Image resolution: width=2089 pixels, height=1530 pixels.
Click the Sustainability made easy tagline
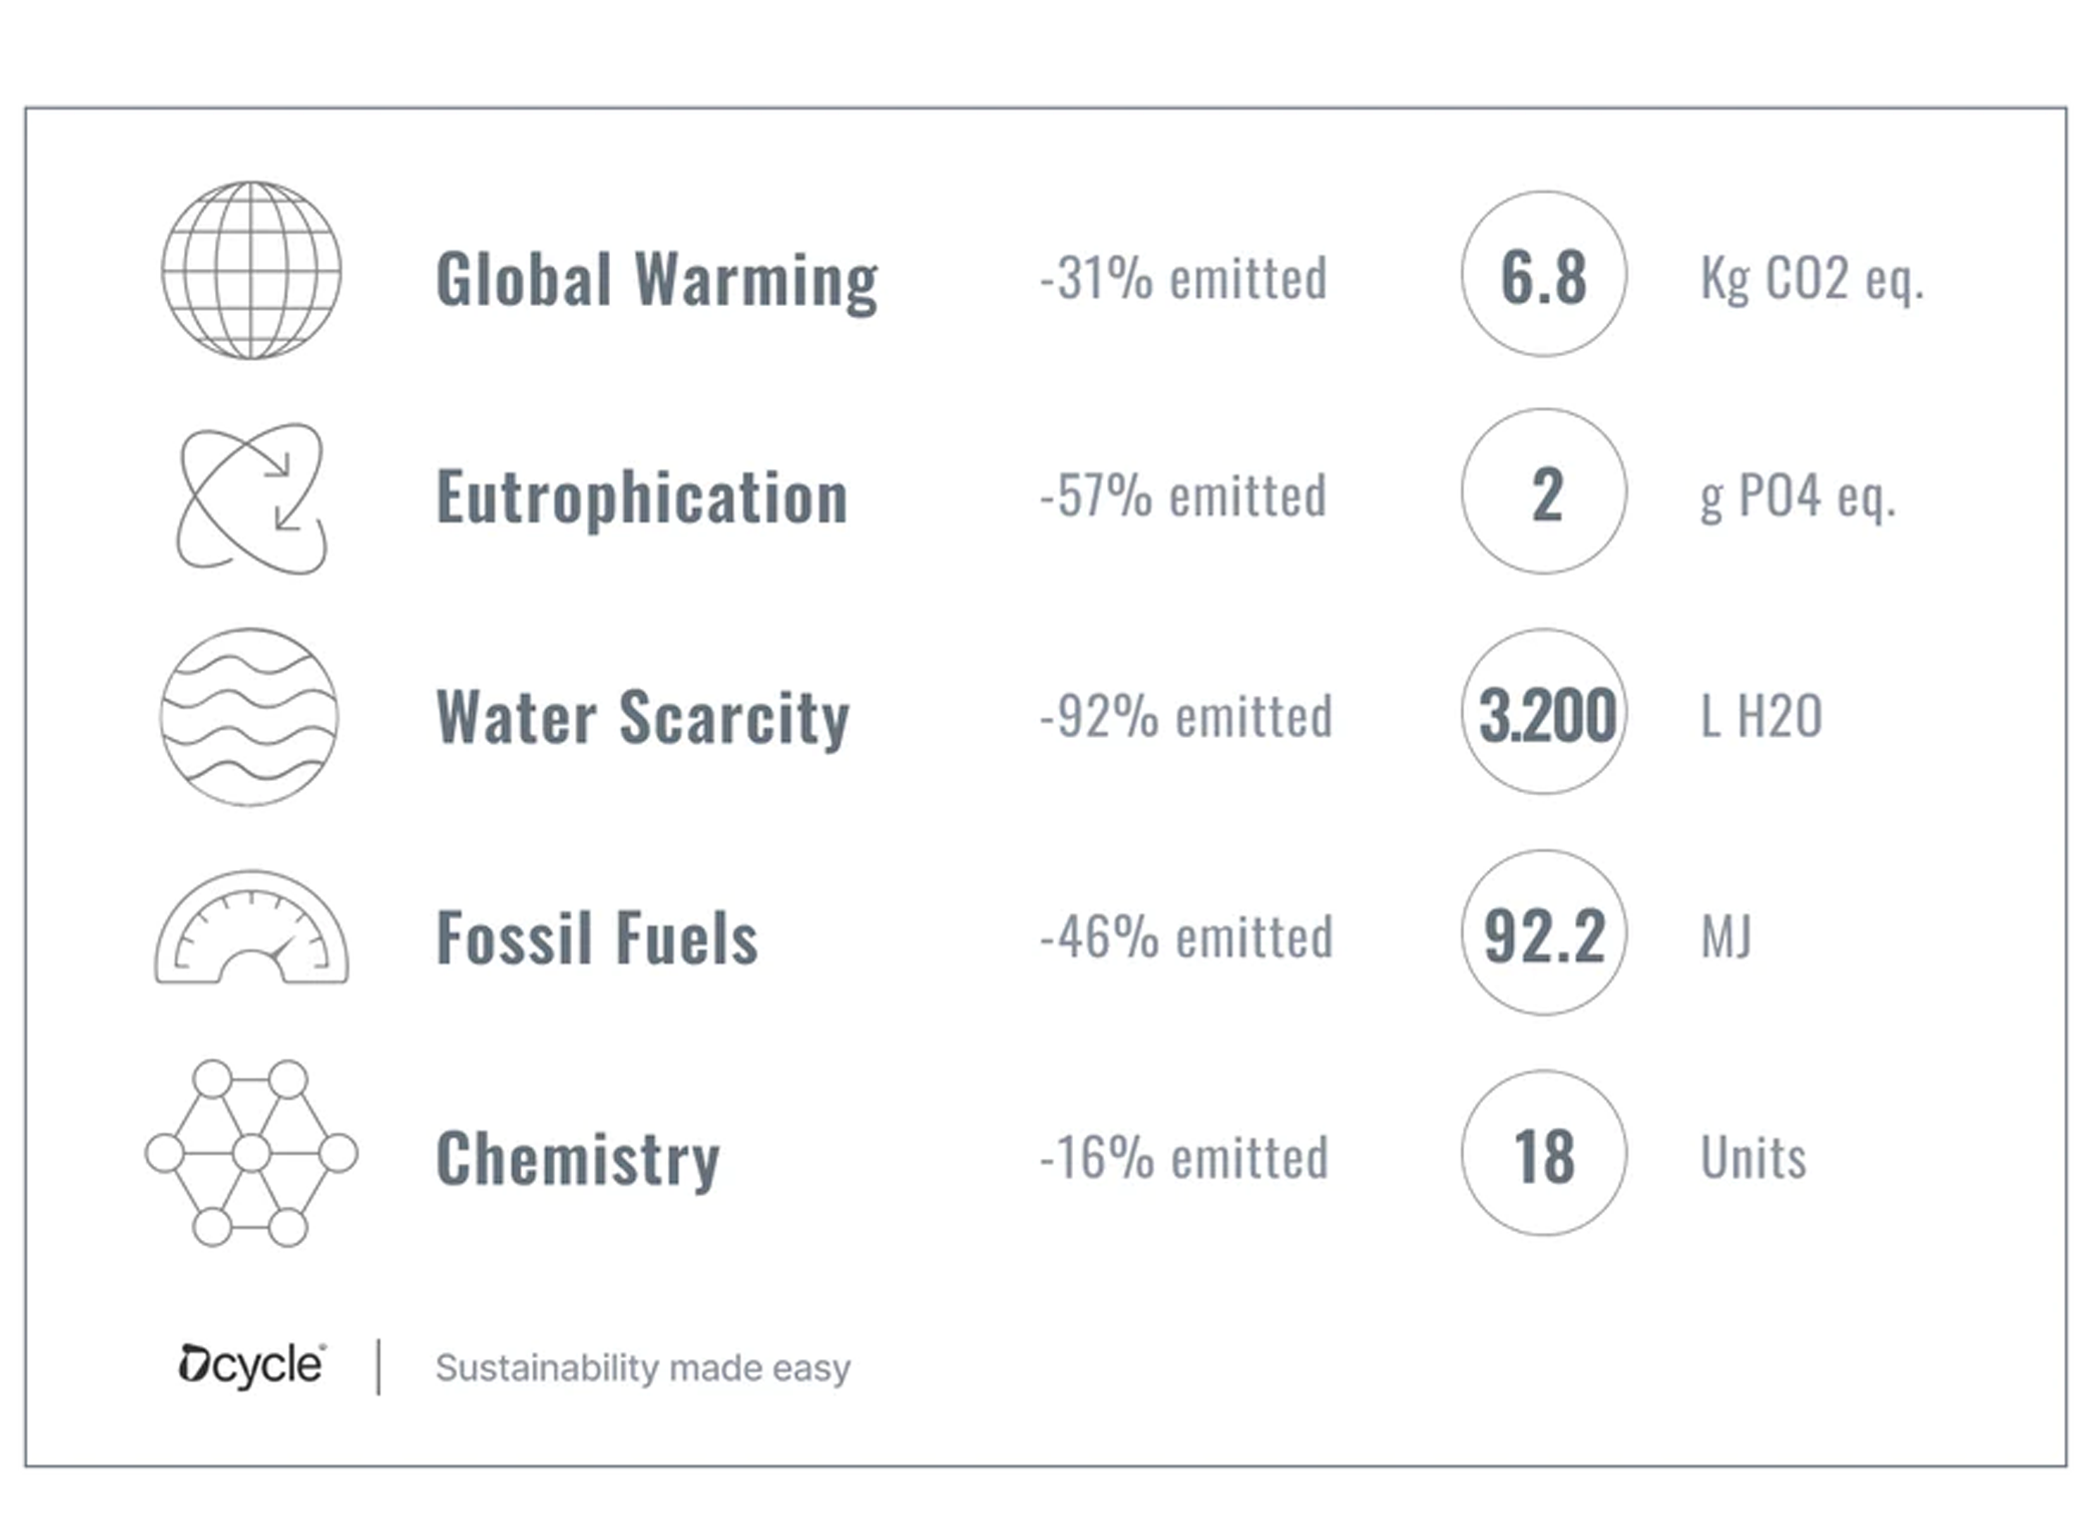click(x=643, y=1367)
